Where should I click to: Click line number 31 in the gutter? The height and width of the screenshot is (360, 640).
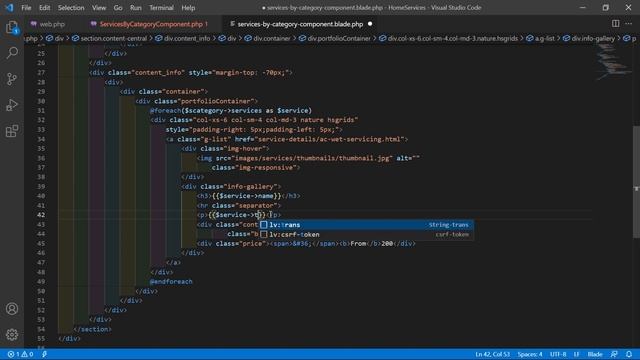coord(41,110)
